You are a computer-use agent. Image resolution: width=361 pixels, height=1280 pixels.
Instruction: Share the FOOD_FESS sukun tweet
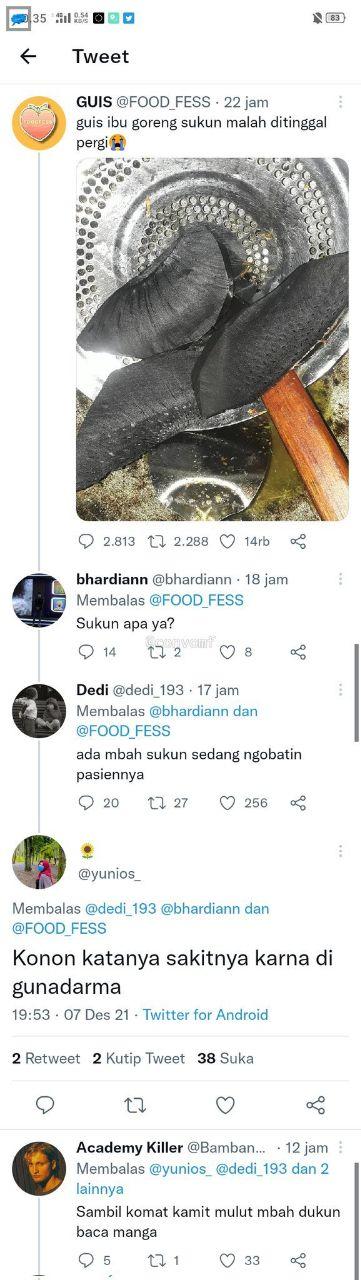tap(298, 541)
